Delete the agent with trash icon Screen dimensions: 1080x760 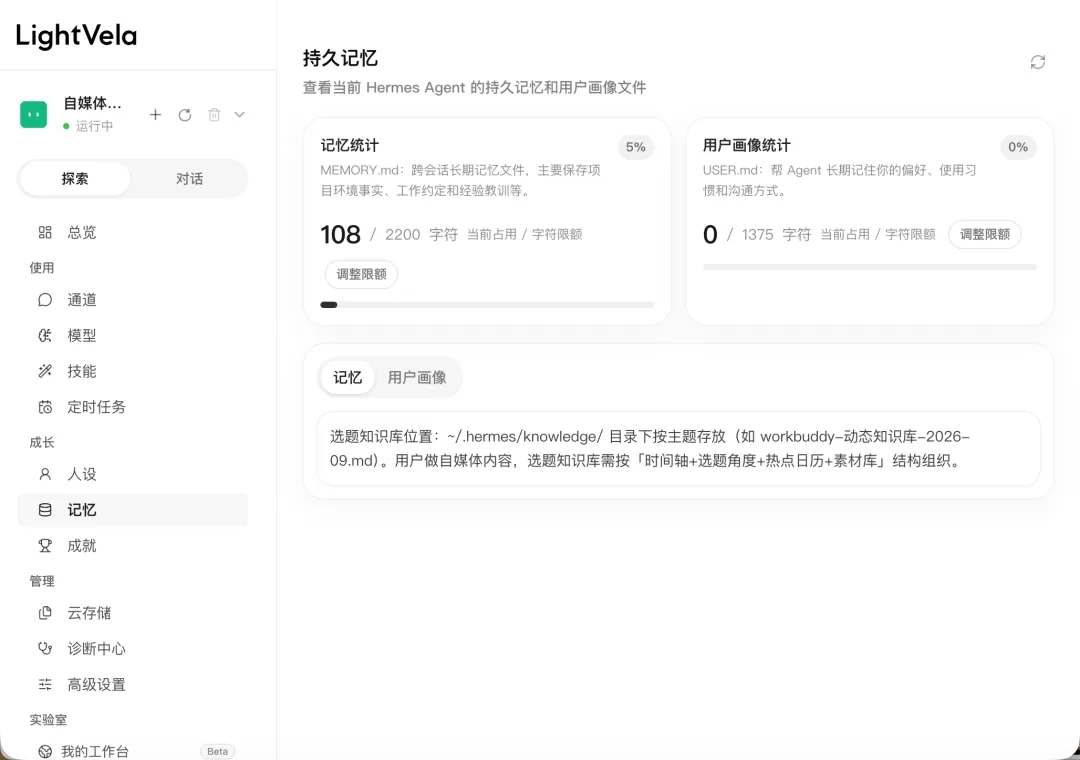214,115
